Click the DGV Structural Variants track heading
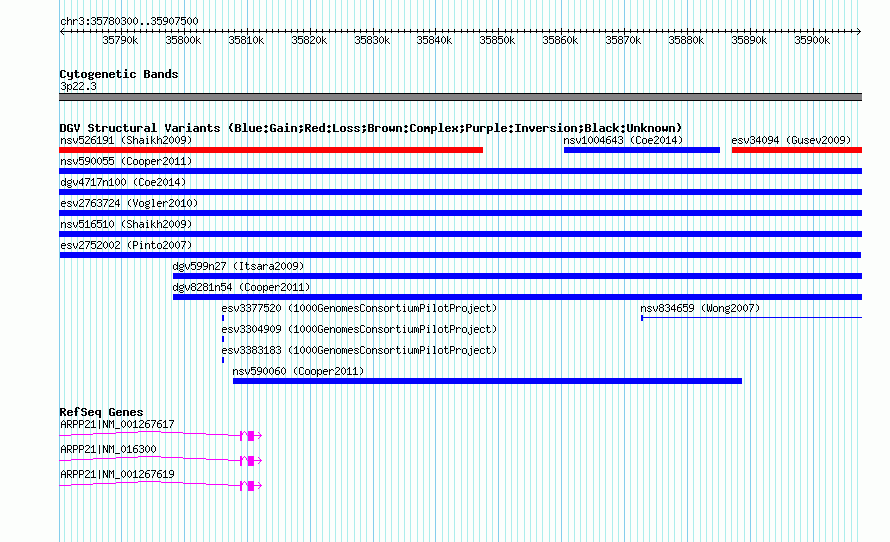Screen dimensions: 890x542 click(371, 128)
